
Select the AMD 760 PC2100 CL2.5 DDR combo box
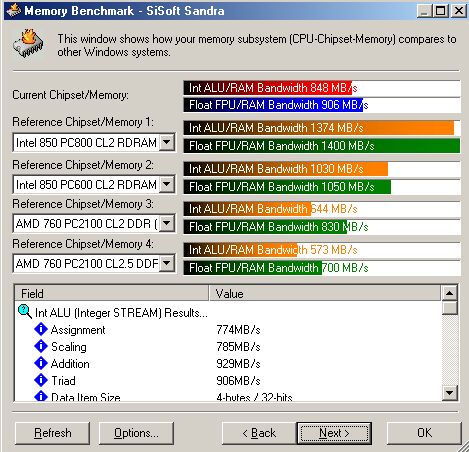tap(94, 263)
